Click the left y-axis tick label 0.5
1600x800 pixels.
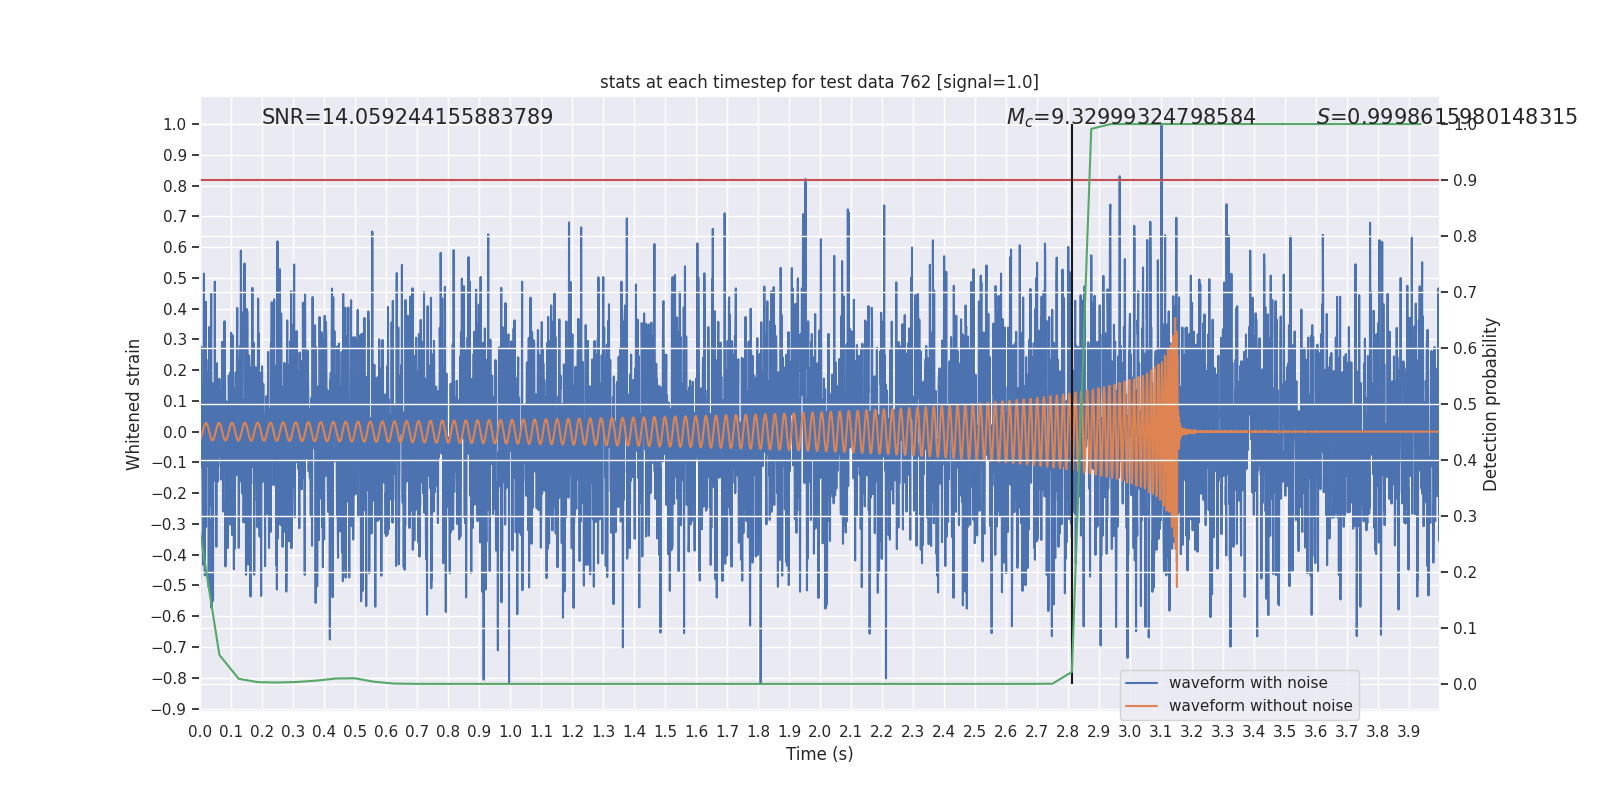[x=175, y=279]
